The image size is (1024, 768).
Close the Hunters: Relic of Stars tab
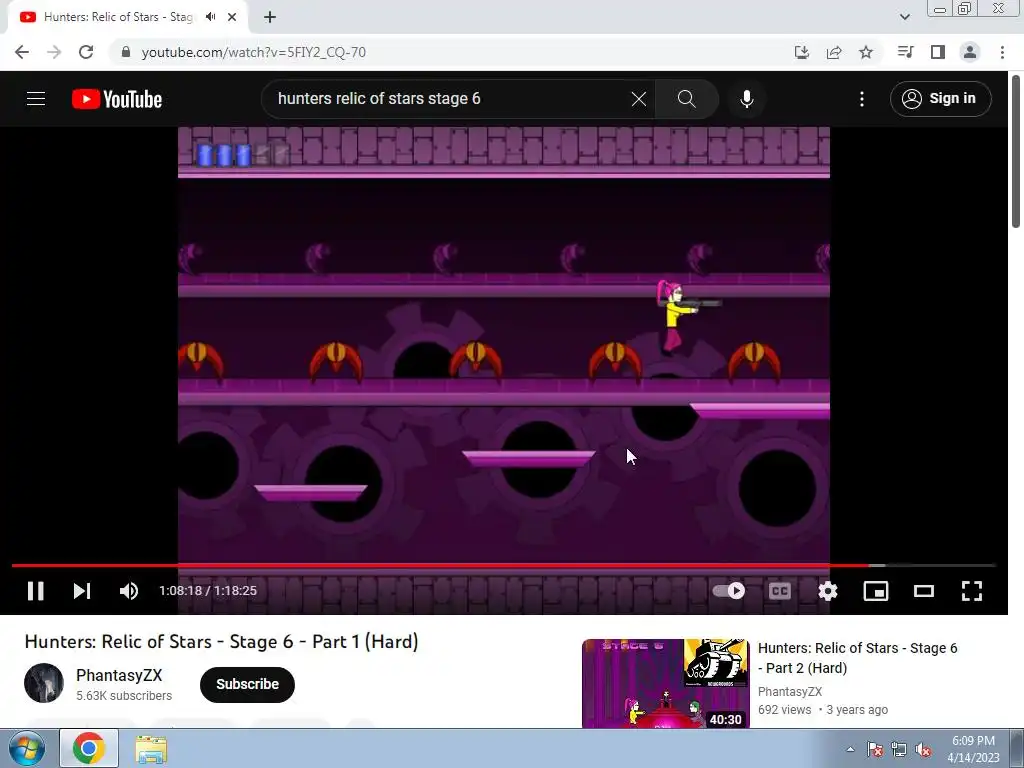point(232,17)
